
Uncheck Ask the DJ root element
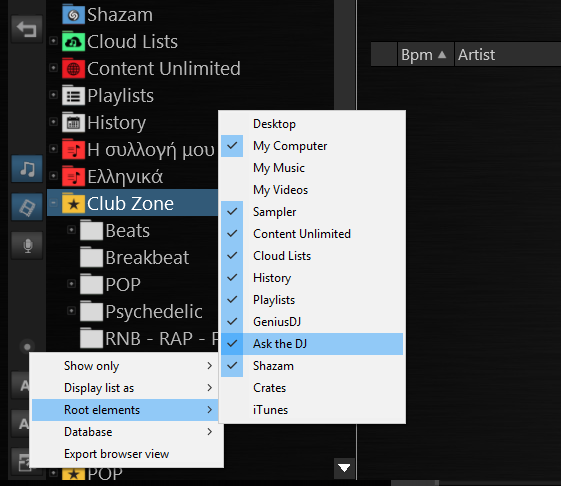tap(312, 344)
